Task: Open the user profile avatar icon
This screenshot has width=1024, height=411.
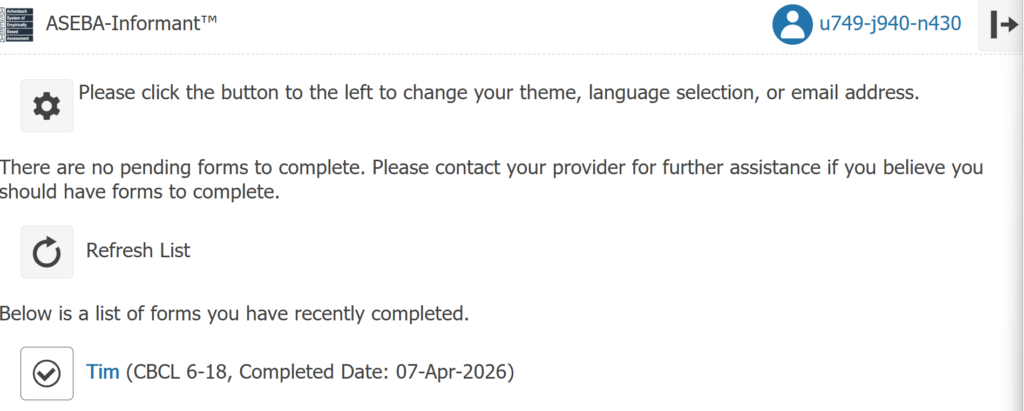Action: (792, 26)
